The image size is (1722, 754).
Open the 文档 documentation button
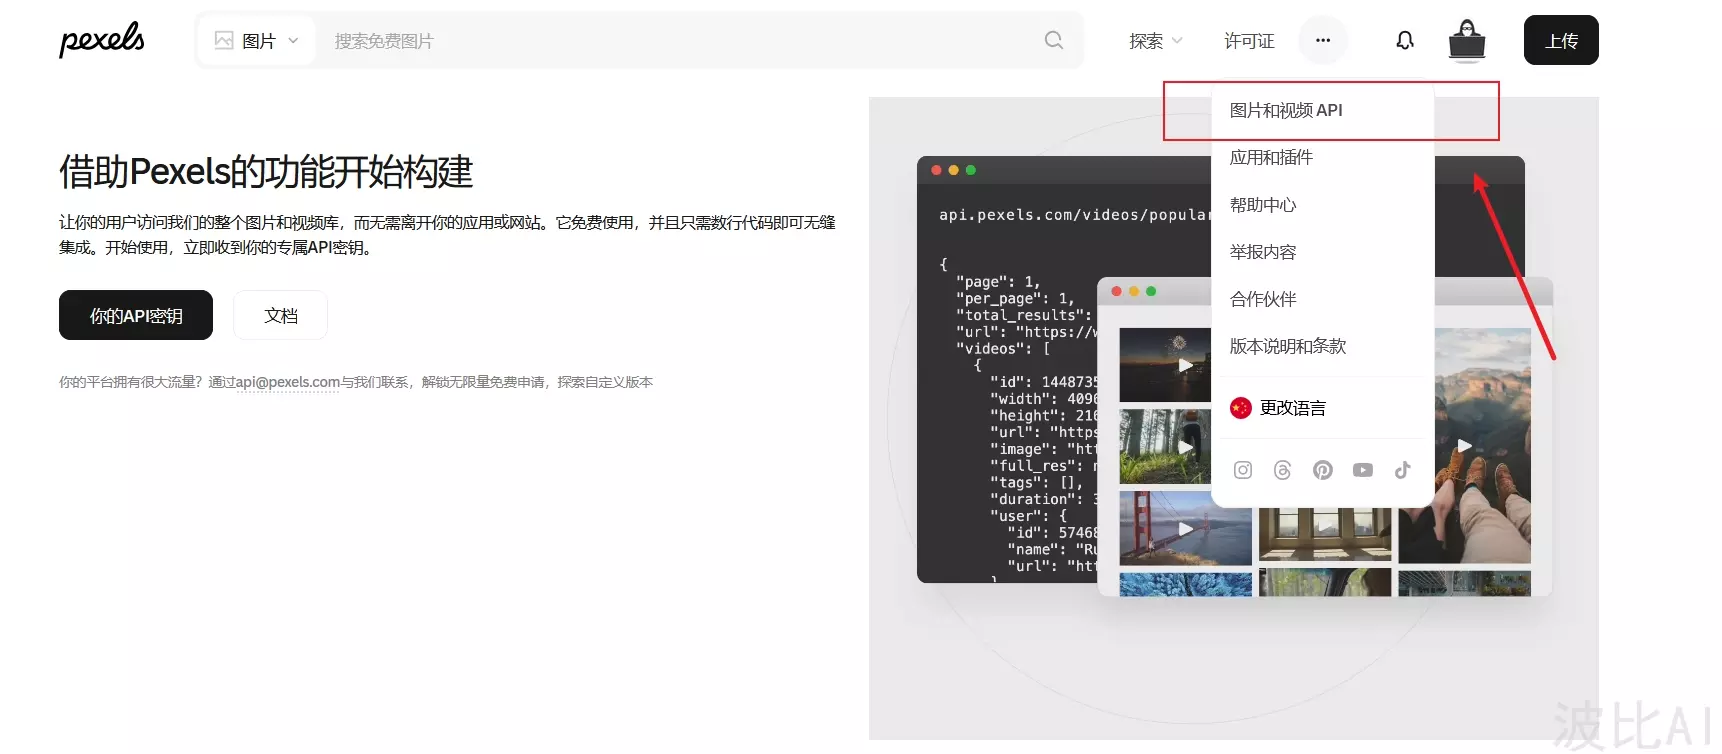281,315
